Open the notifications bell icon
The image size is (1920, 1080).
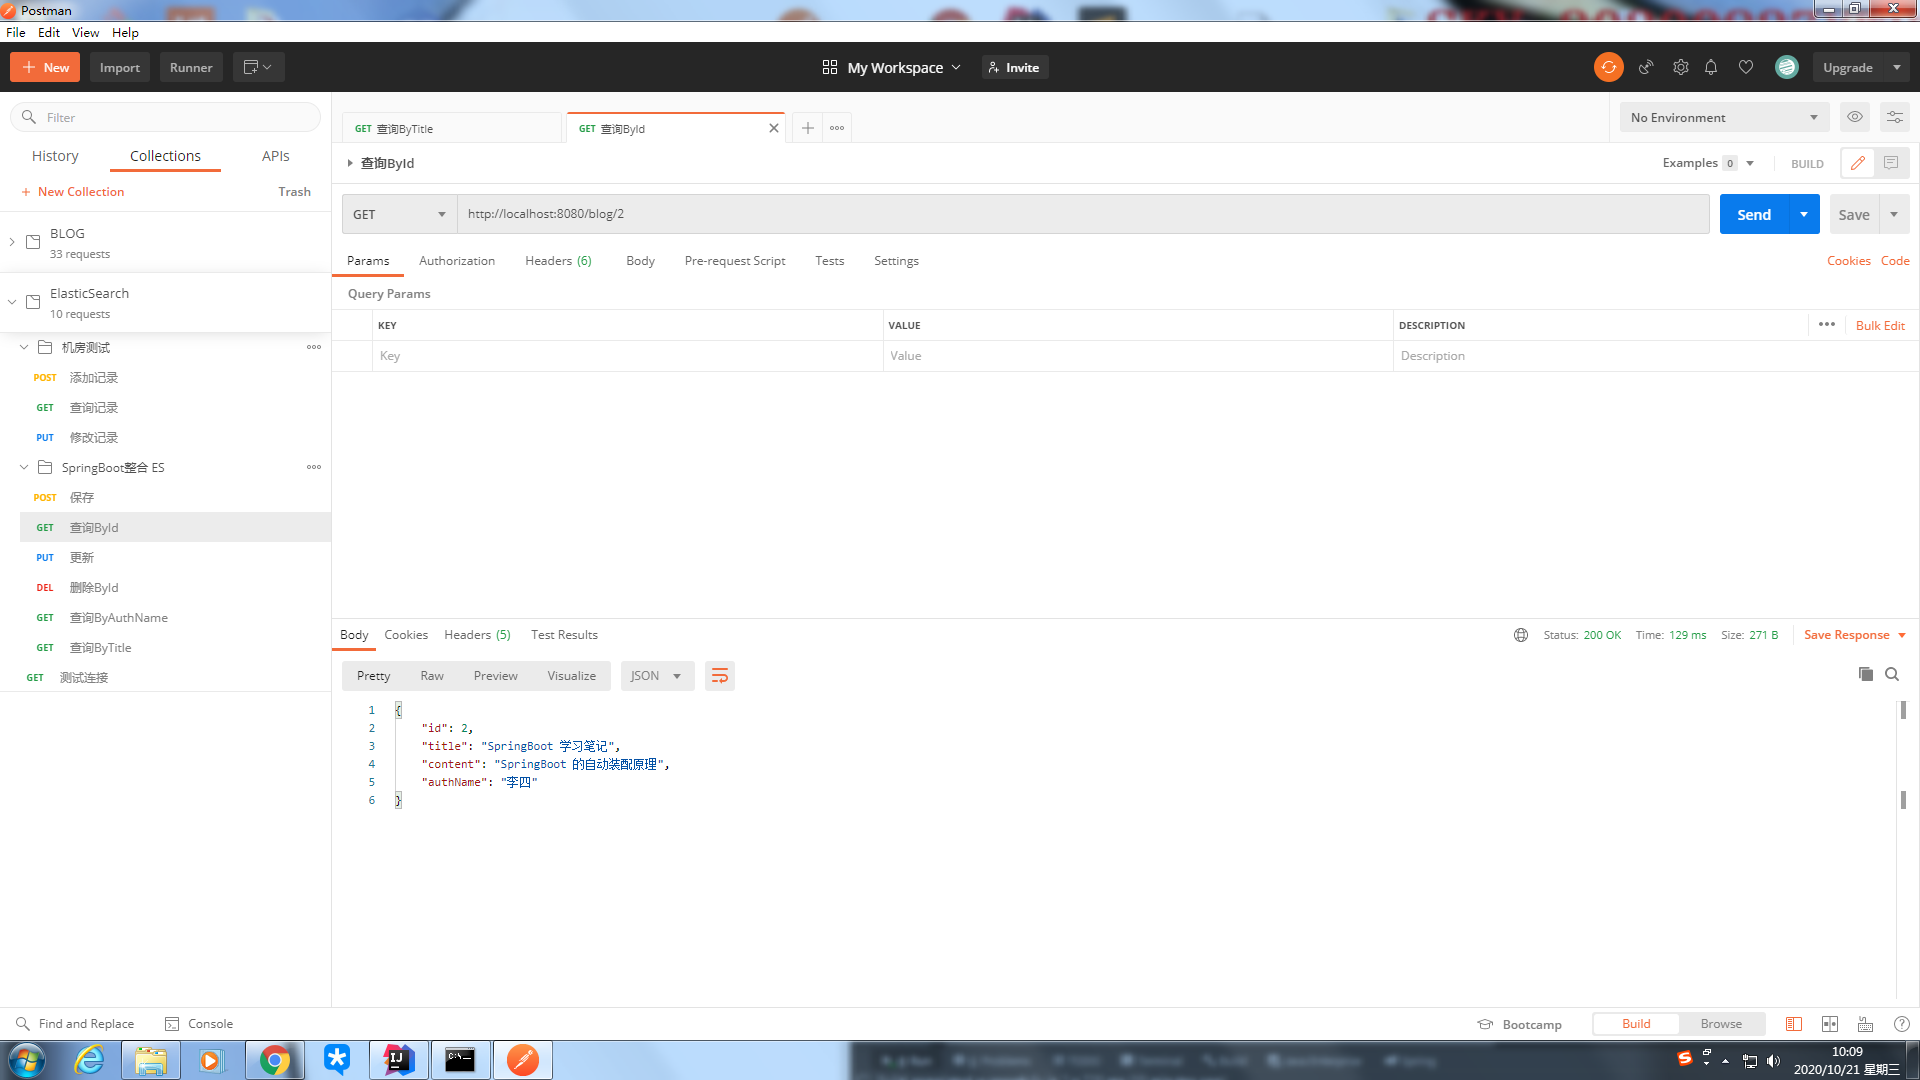click(1711, 67)
